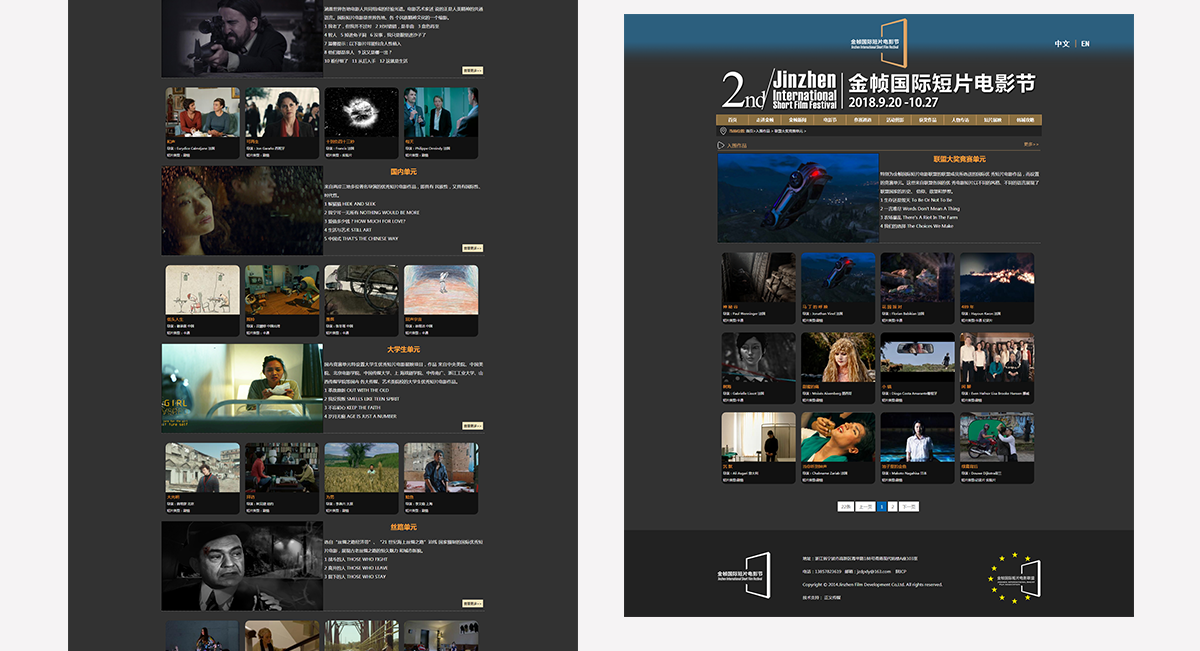Click the play triangle icon beside 入围作品
Image resolution: width=1200 pixels, height=651 pixels.
pyautogui.click(x=721, y=145)
